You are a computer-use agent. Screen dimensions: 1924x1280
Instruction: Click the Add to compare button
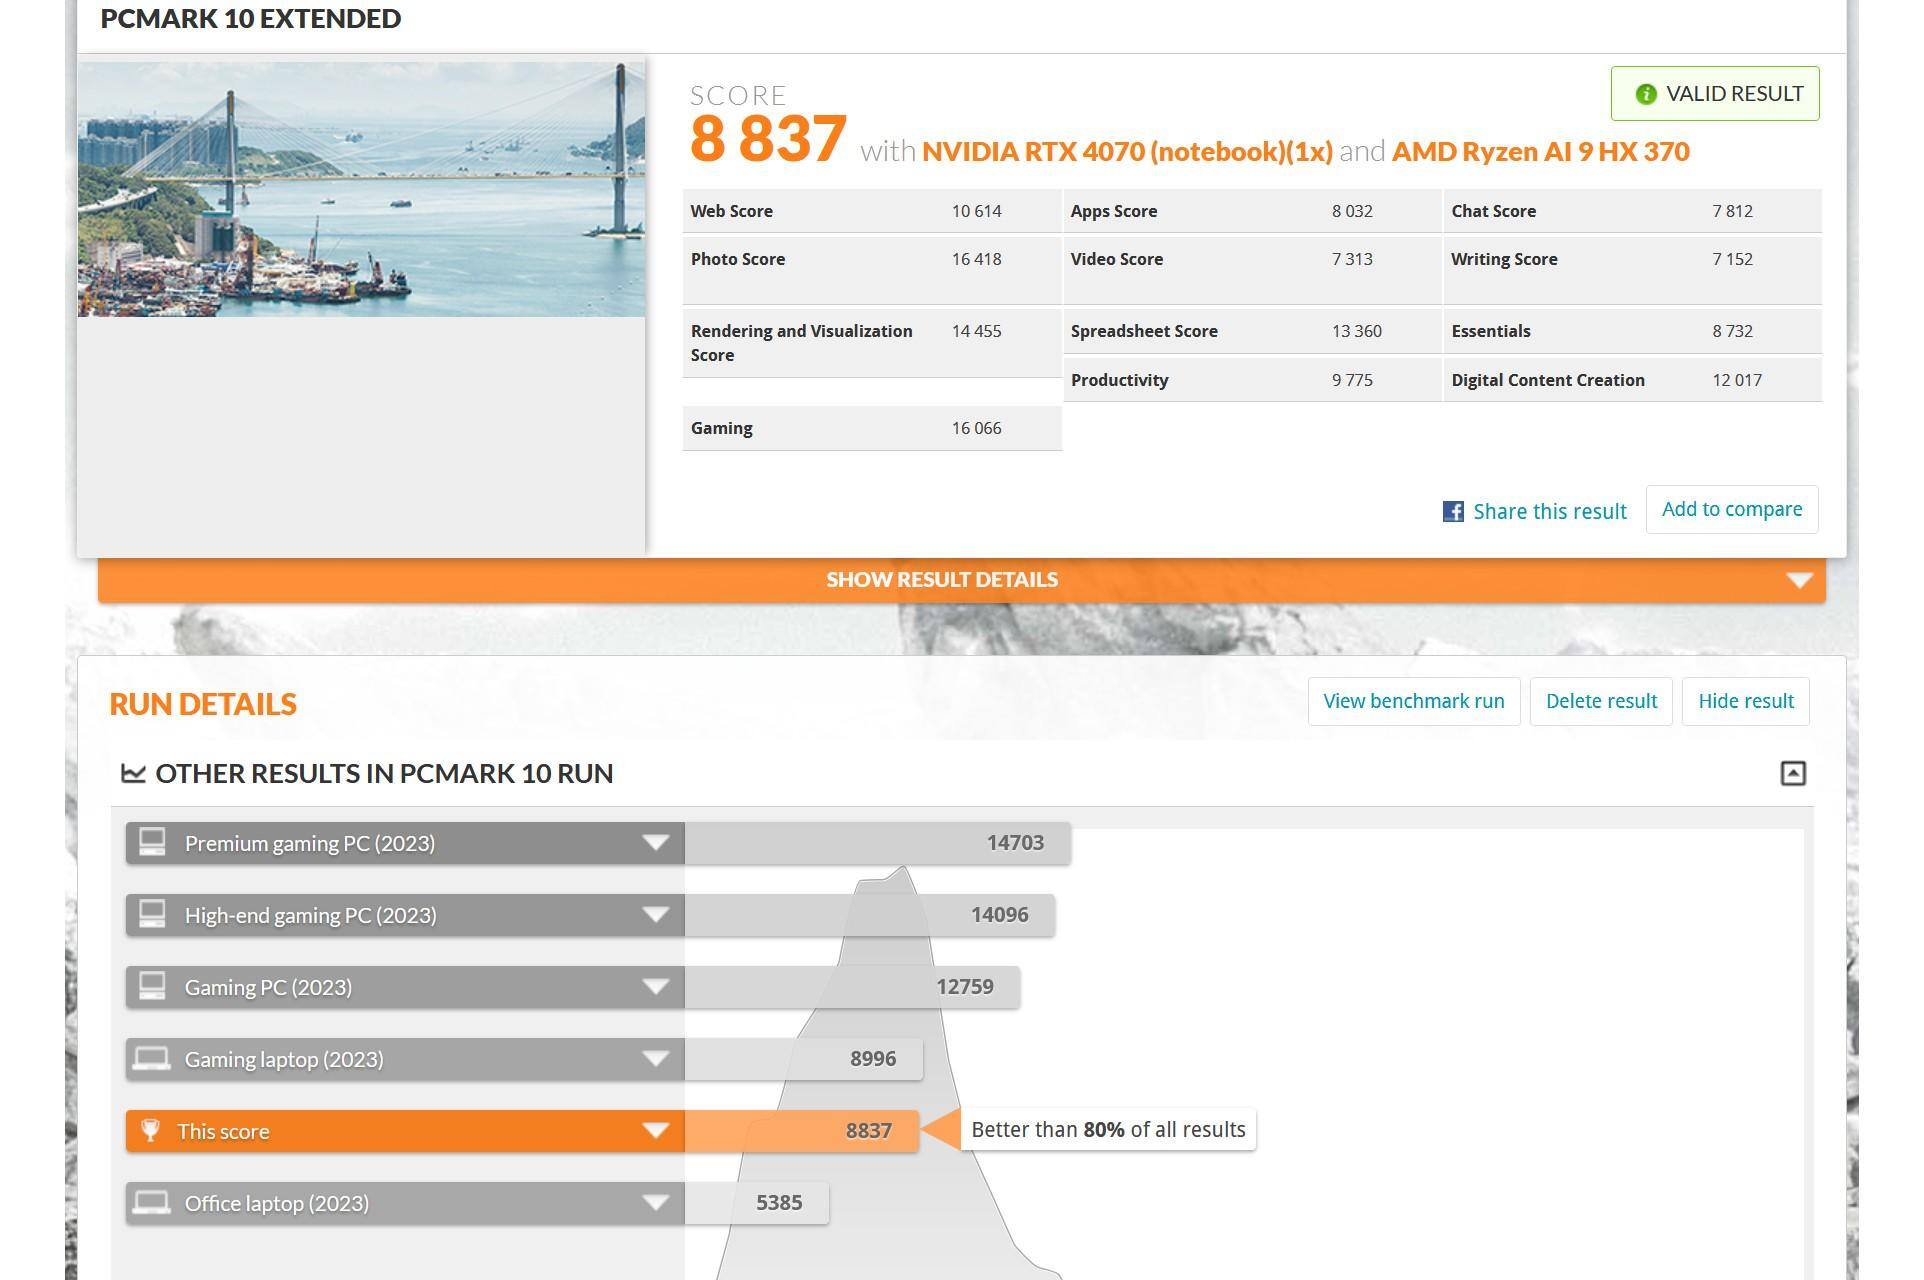(1731, 509)
